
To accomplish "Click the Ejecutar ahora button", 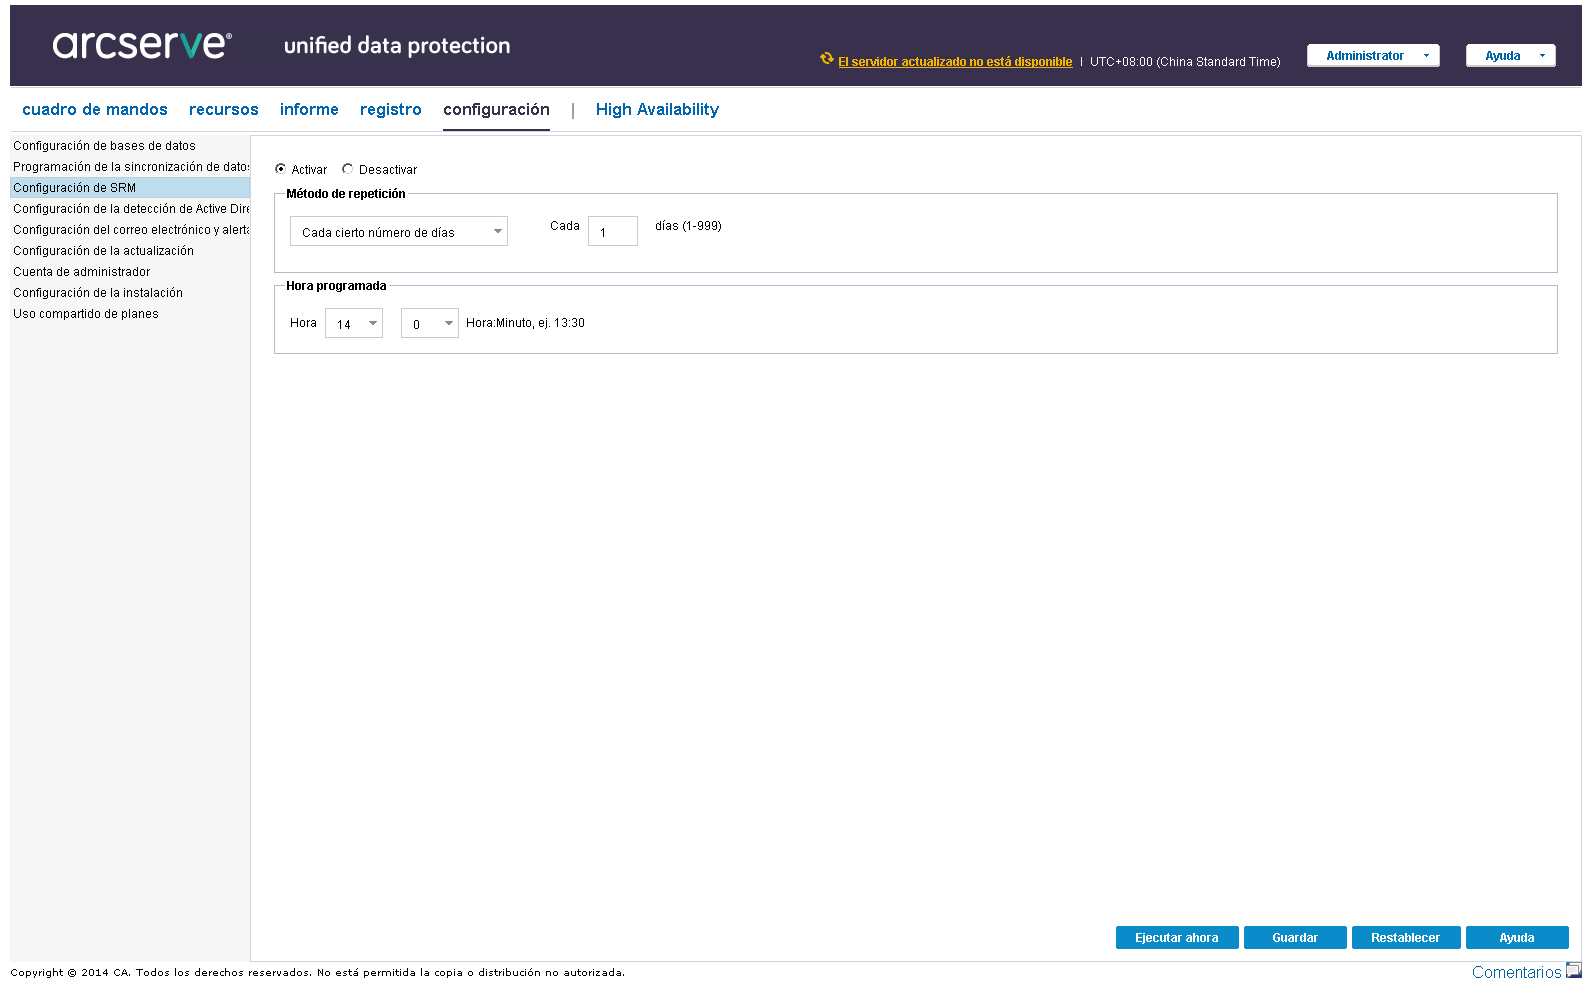I will (1177, 938).
